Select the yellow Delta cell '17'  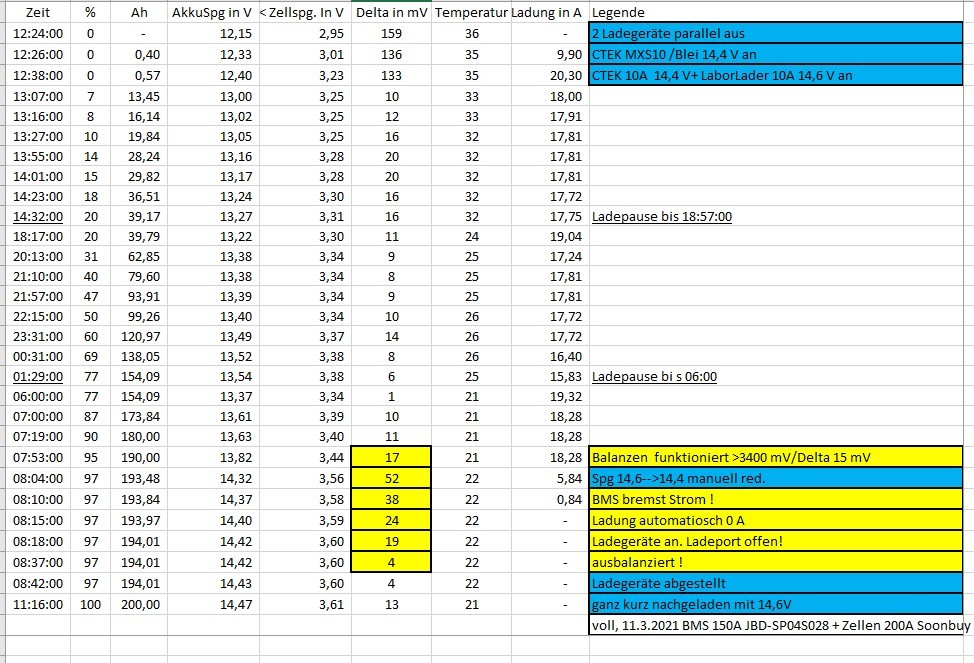click(x=391, y=457)
